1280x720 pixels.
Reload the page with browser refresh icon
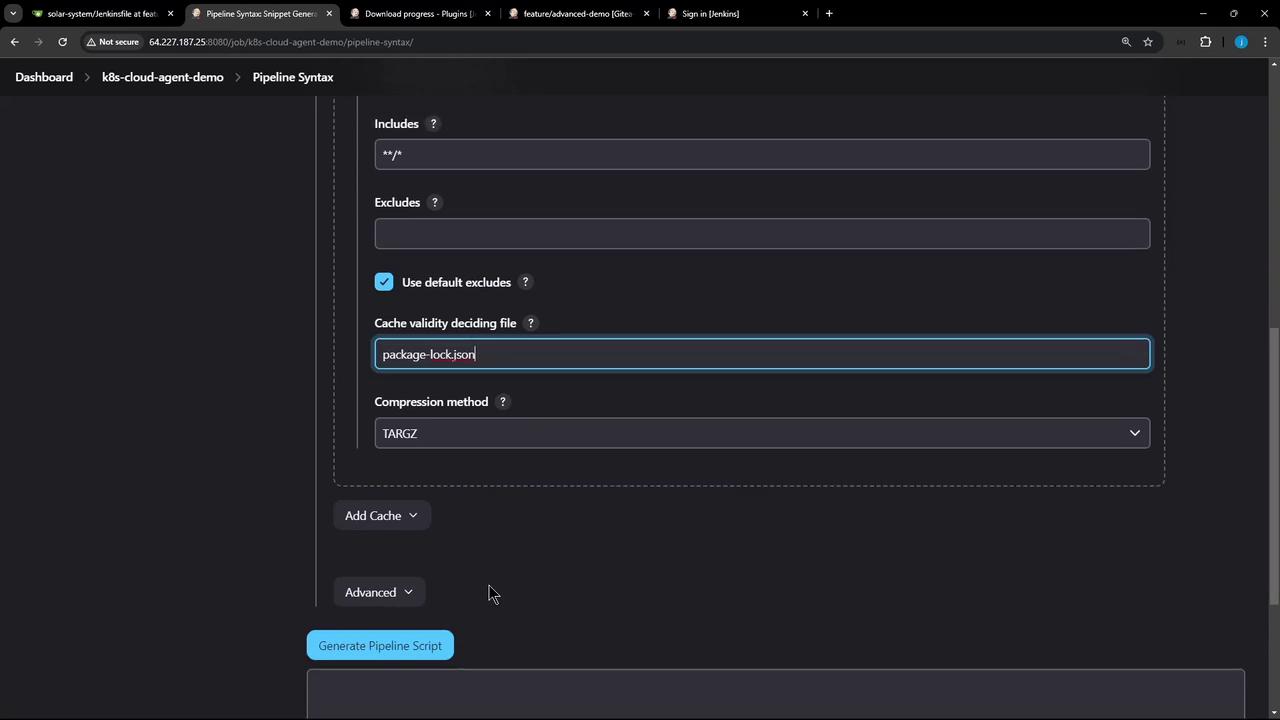(62, 42)
